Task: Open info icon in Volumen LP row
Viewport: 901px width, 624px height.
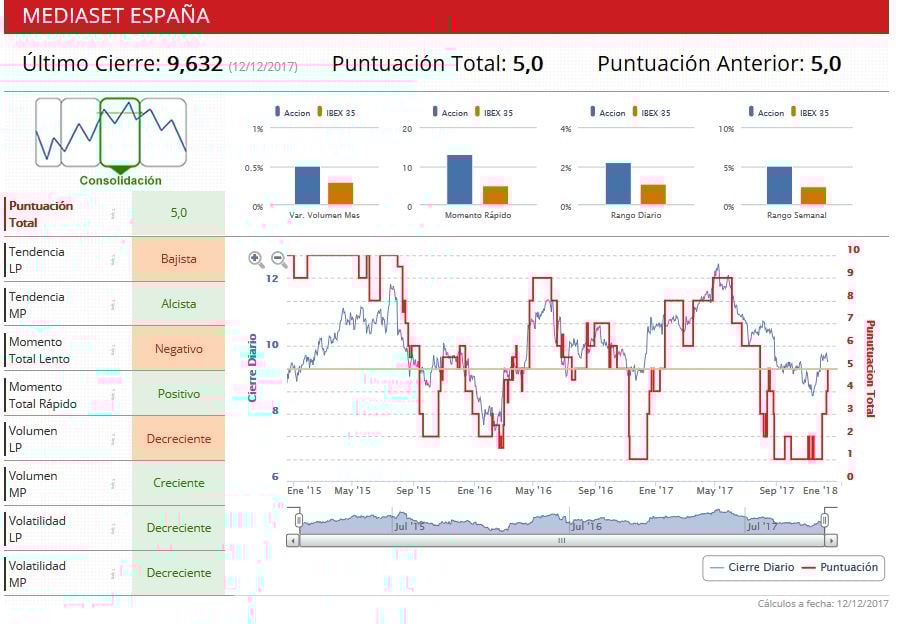Action: click(113, 440)
